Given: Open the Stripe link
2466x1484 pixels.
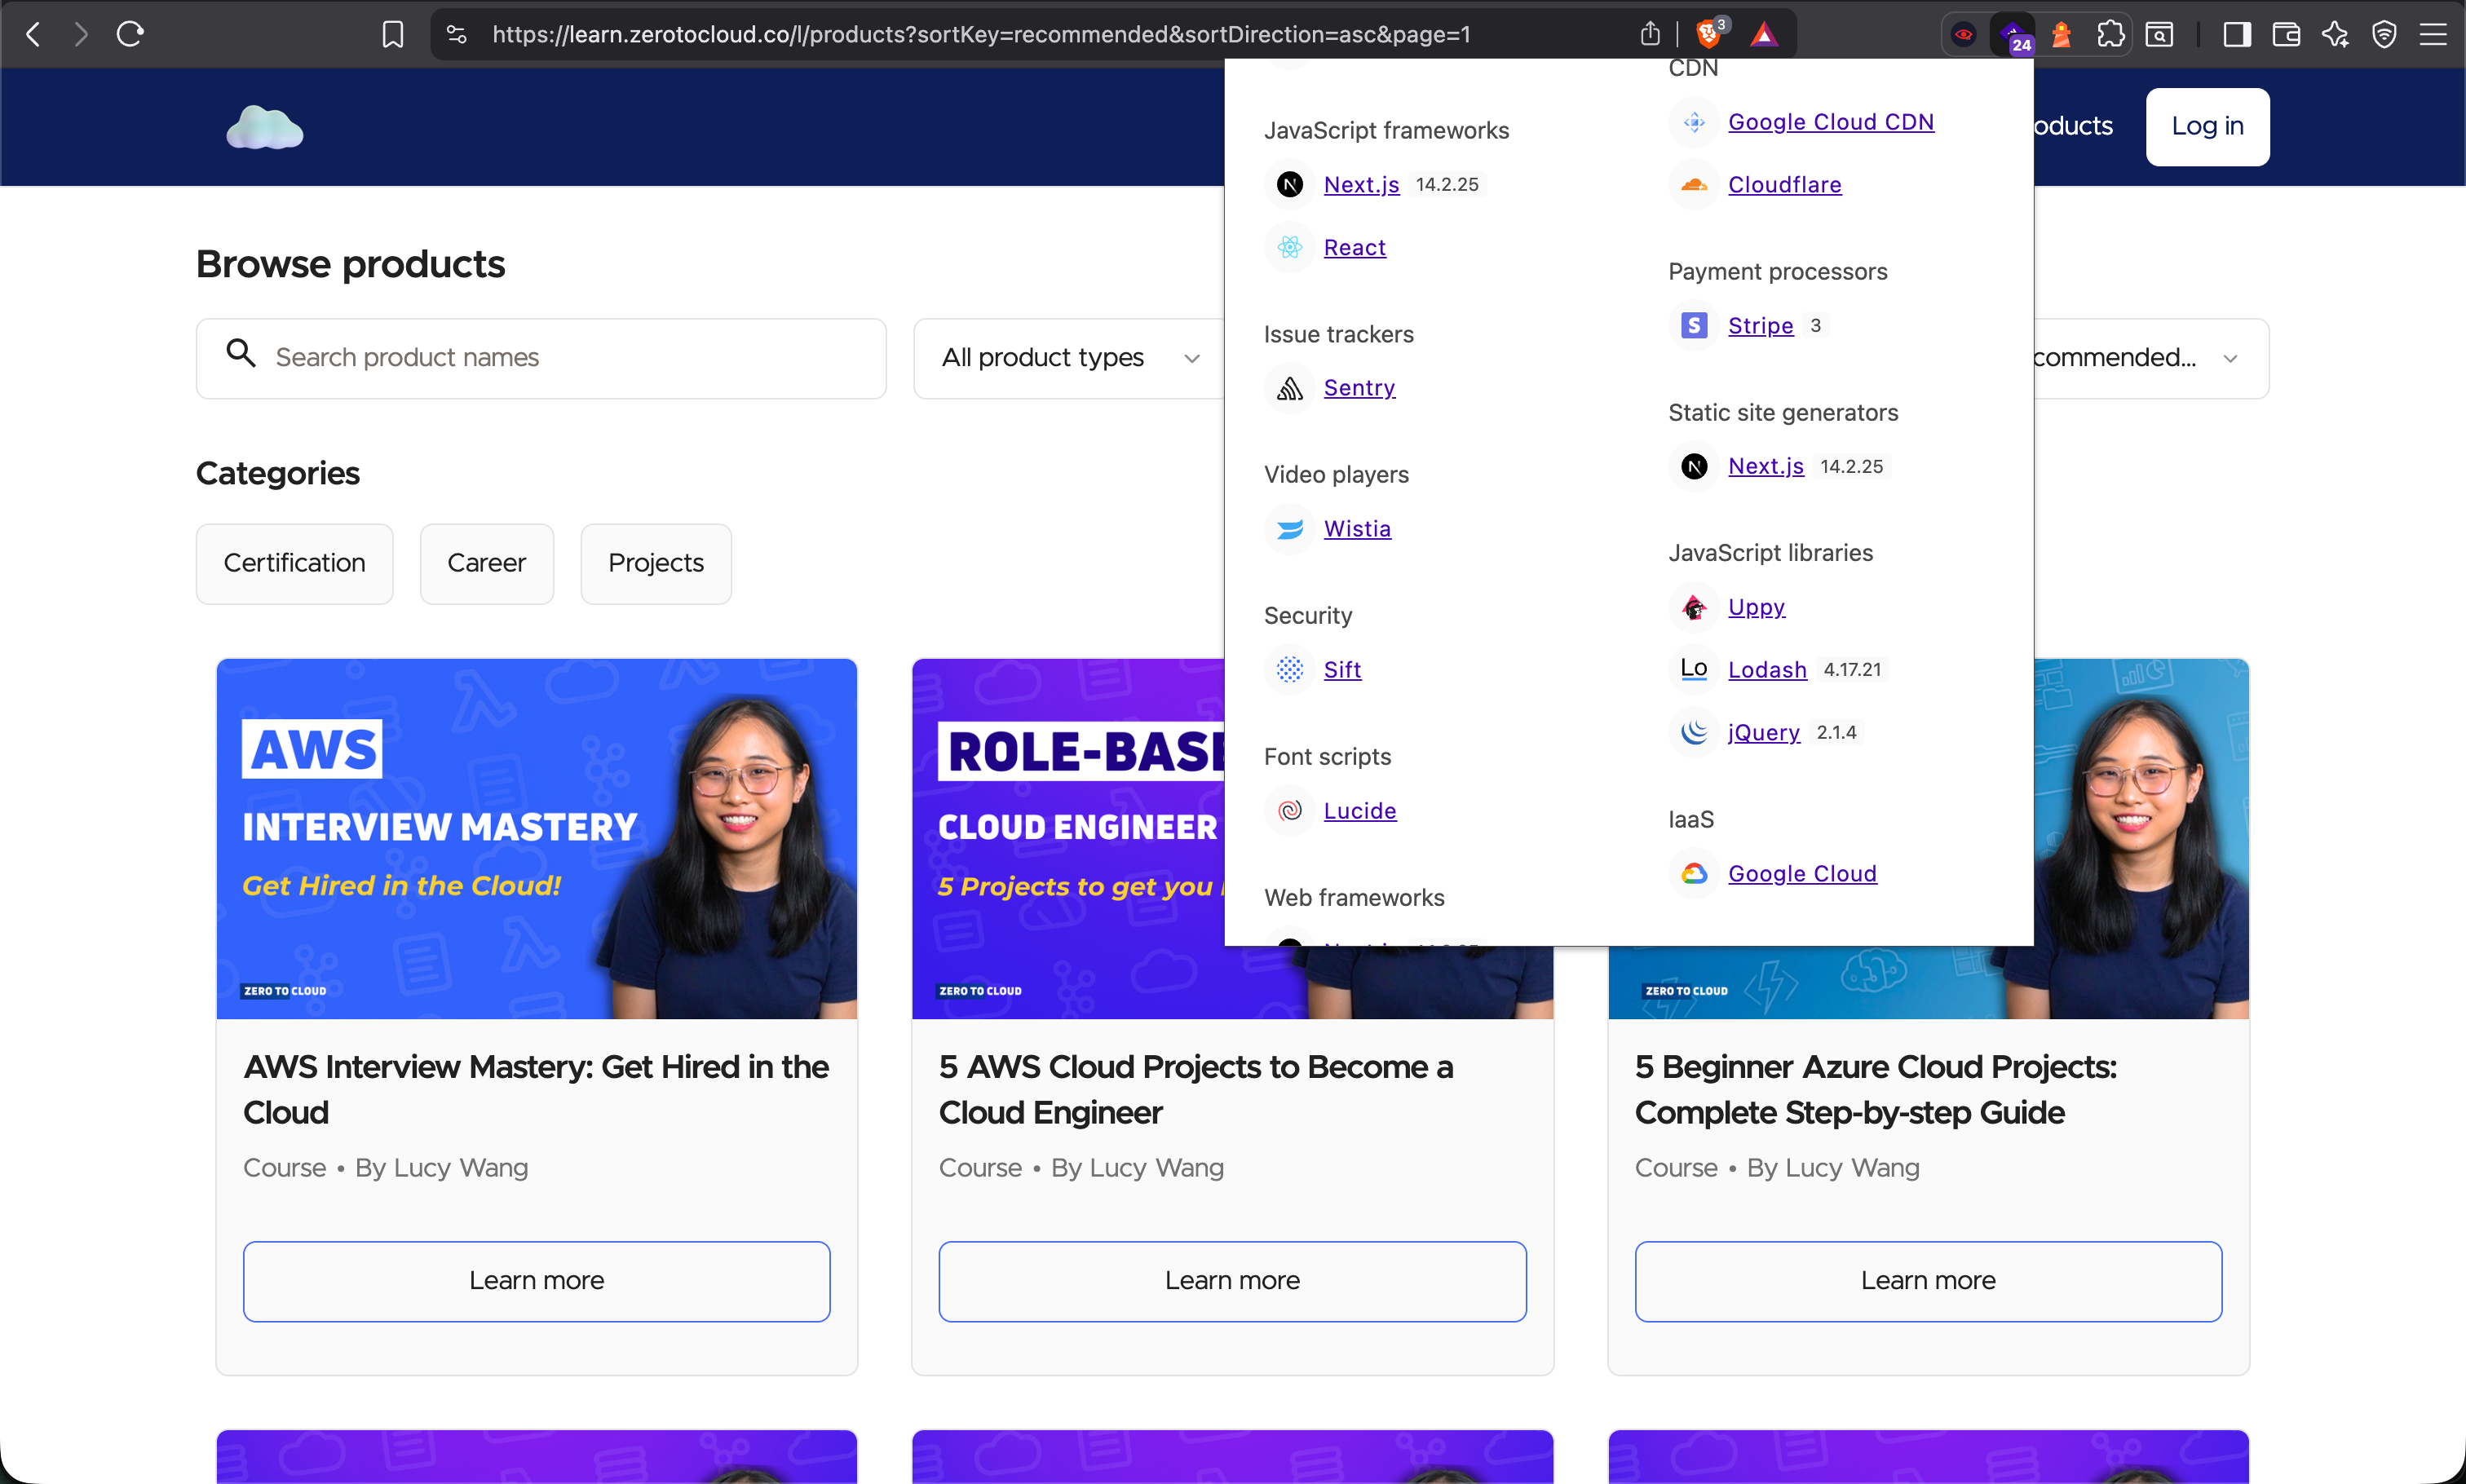Looking at the screenshot, I should tap(1761, 325).
